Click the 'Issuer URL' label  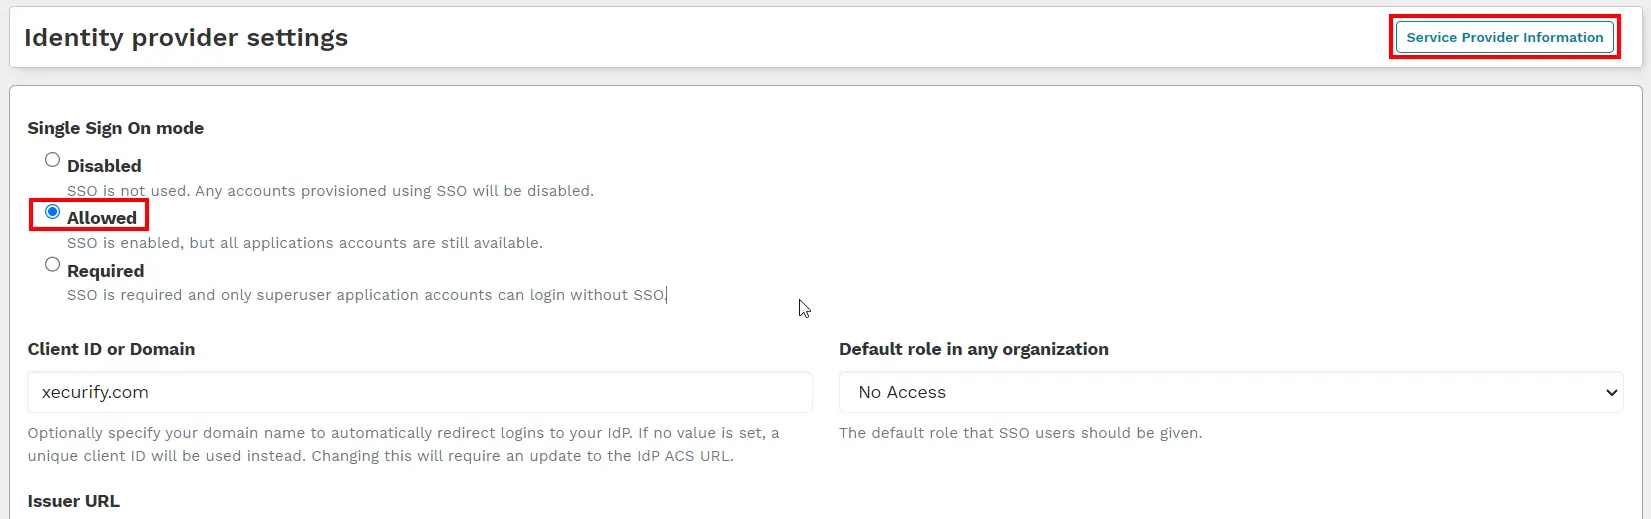point(74,501)
